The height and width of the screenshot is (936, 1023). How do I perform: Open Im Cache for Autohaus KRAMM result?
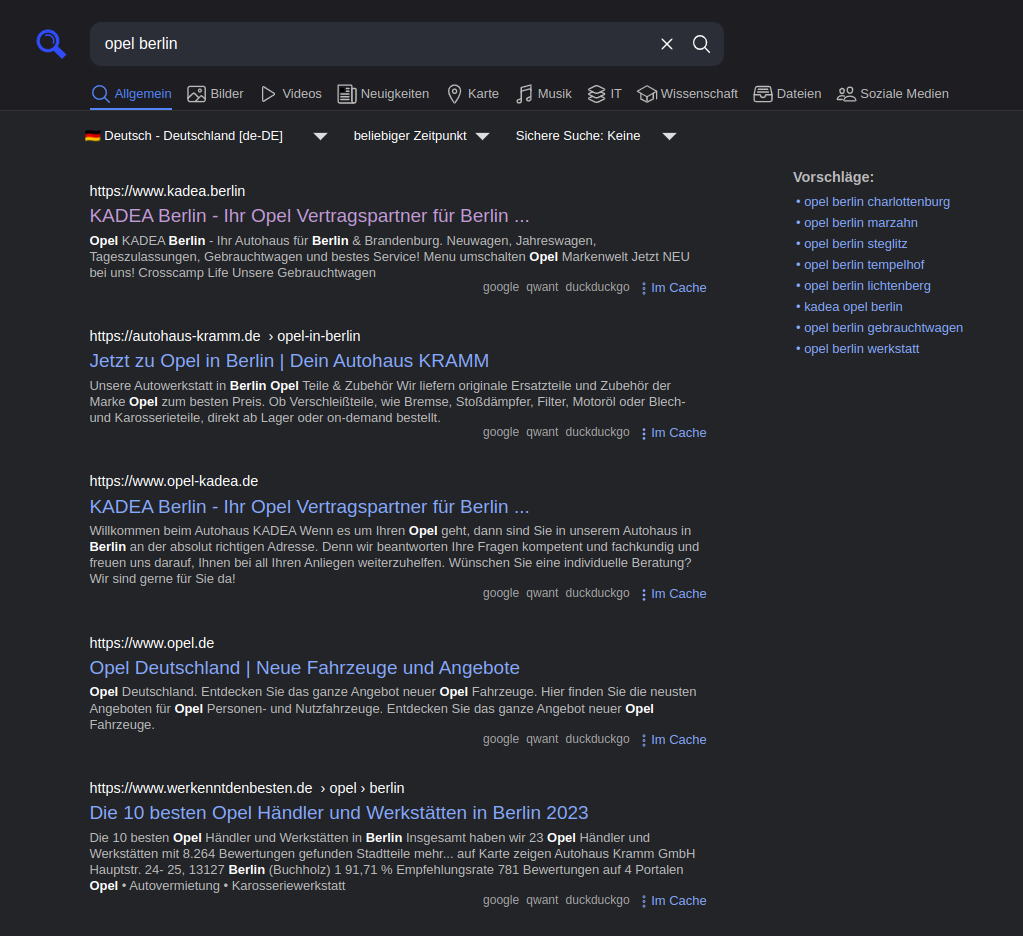coord(679,432)
